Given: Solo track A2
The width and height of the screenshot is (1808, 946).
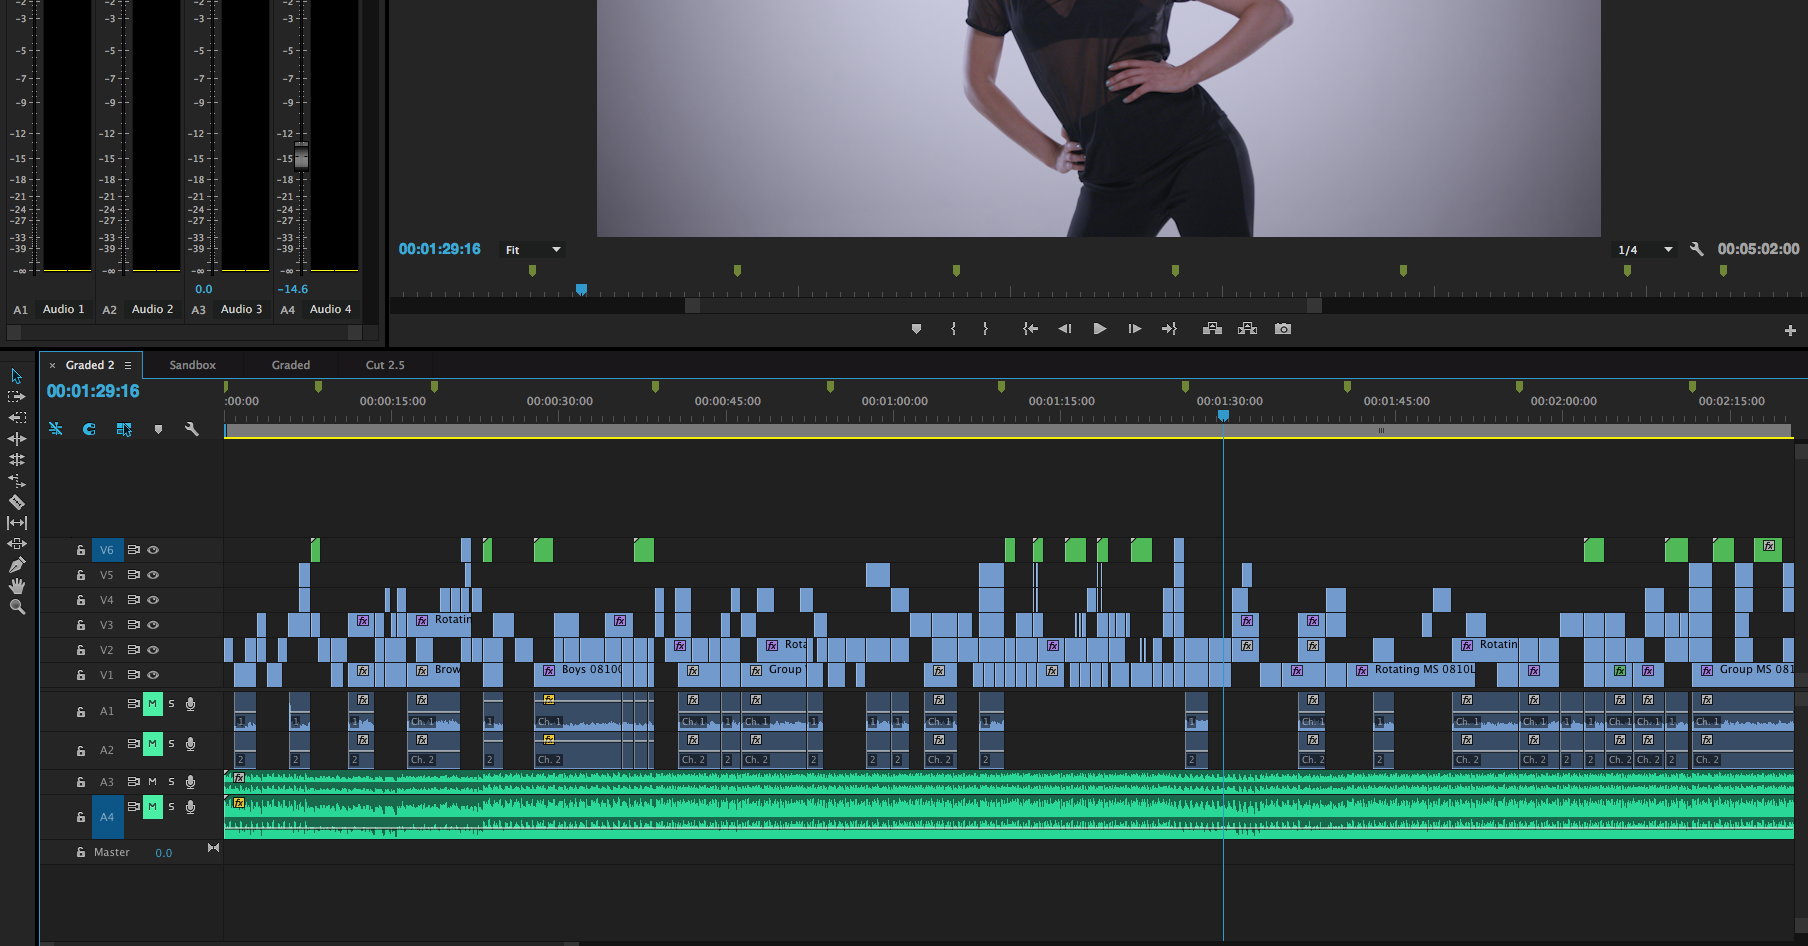Looking at the screenshot, I should click(171, 744).
